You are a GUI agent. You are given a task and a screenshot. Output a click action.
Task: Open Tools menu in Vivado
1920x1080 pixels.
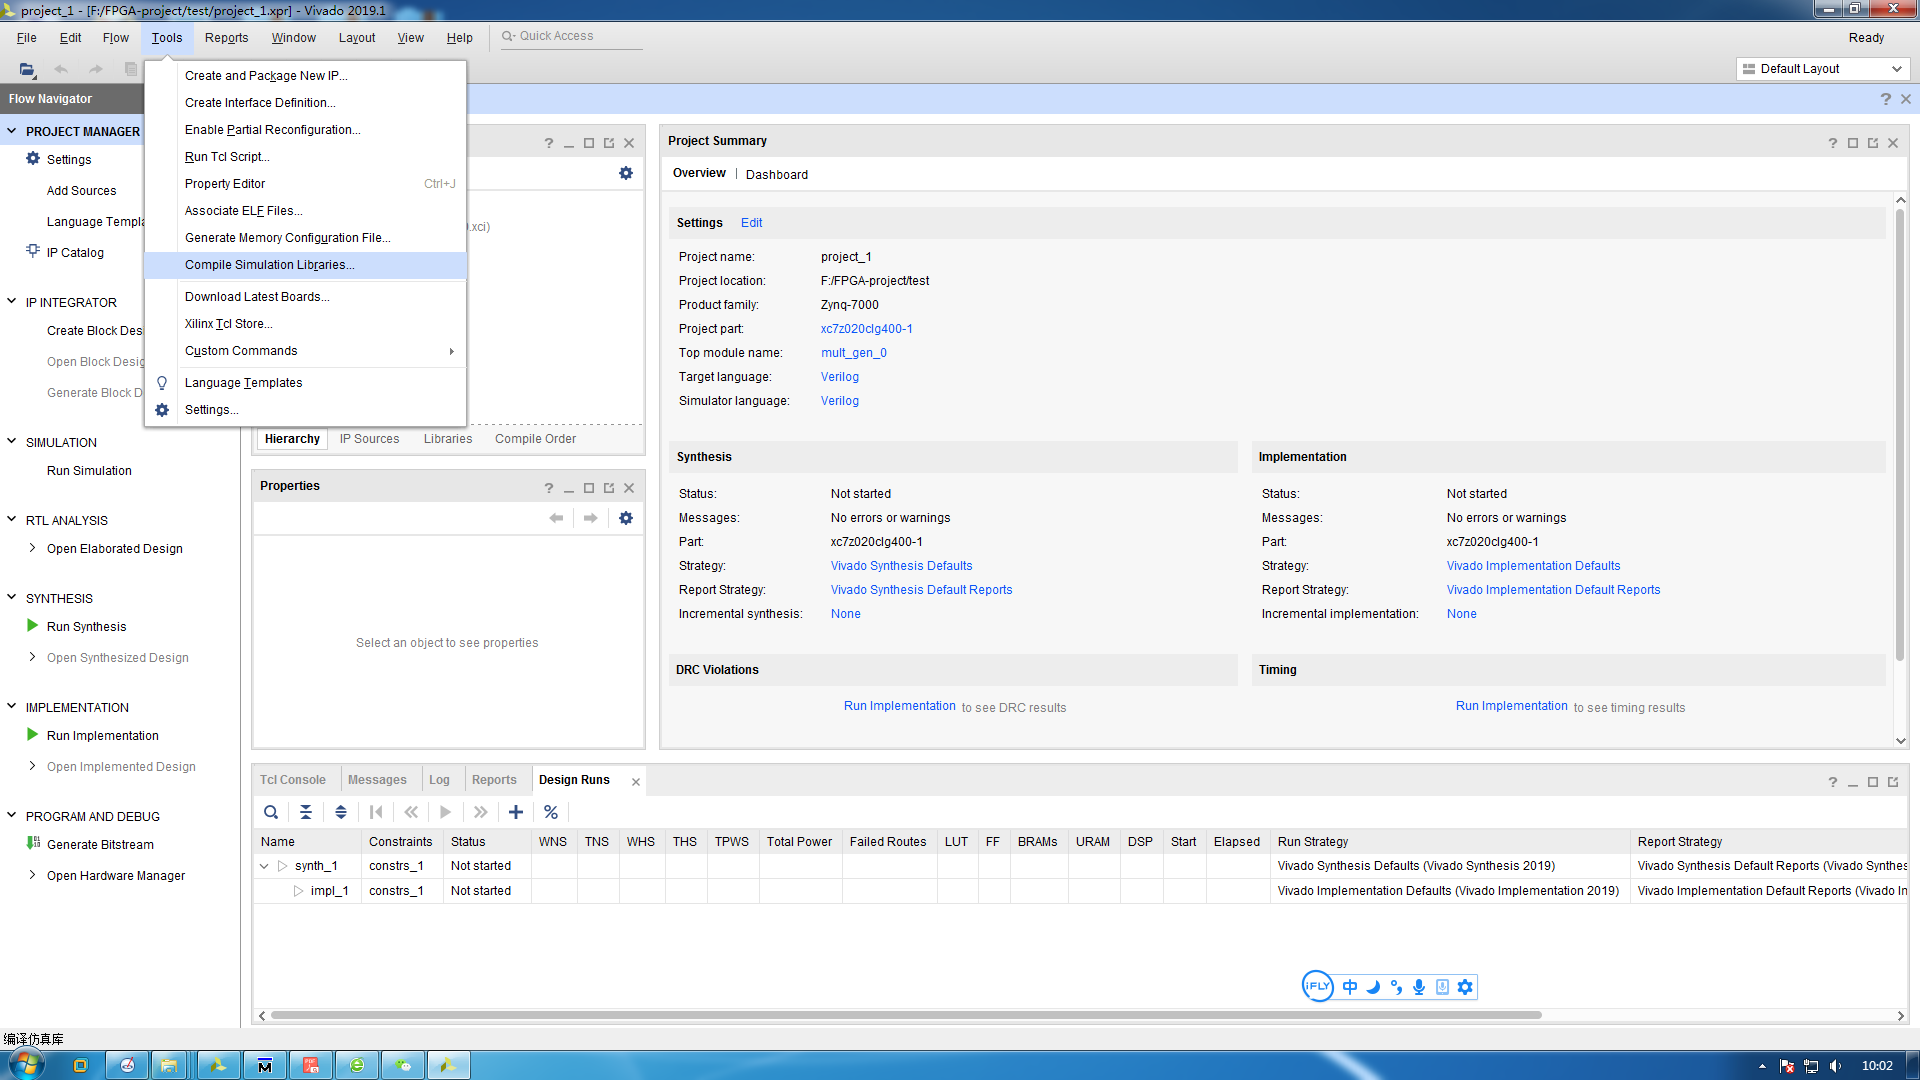164,36
